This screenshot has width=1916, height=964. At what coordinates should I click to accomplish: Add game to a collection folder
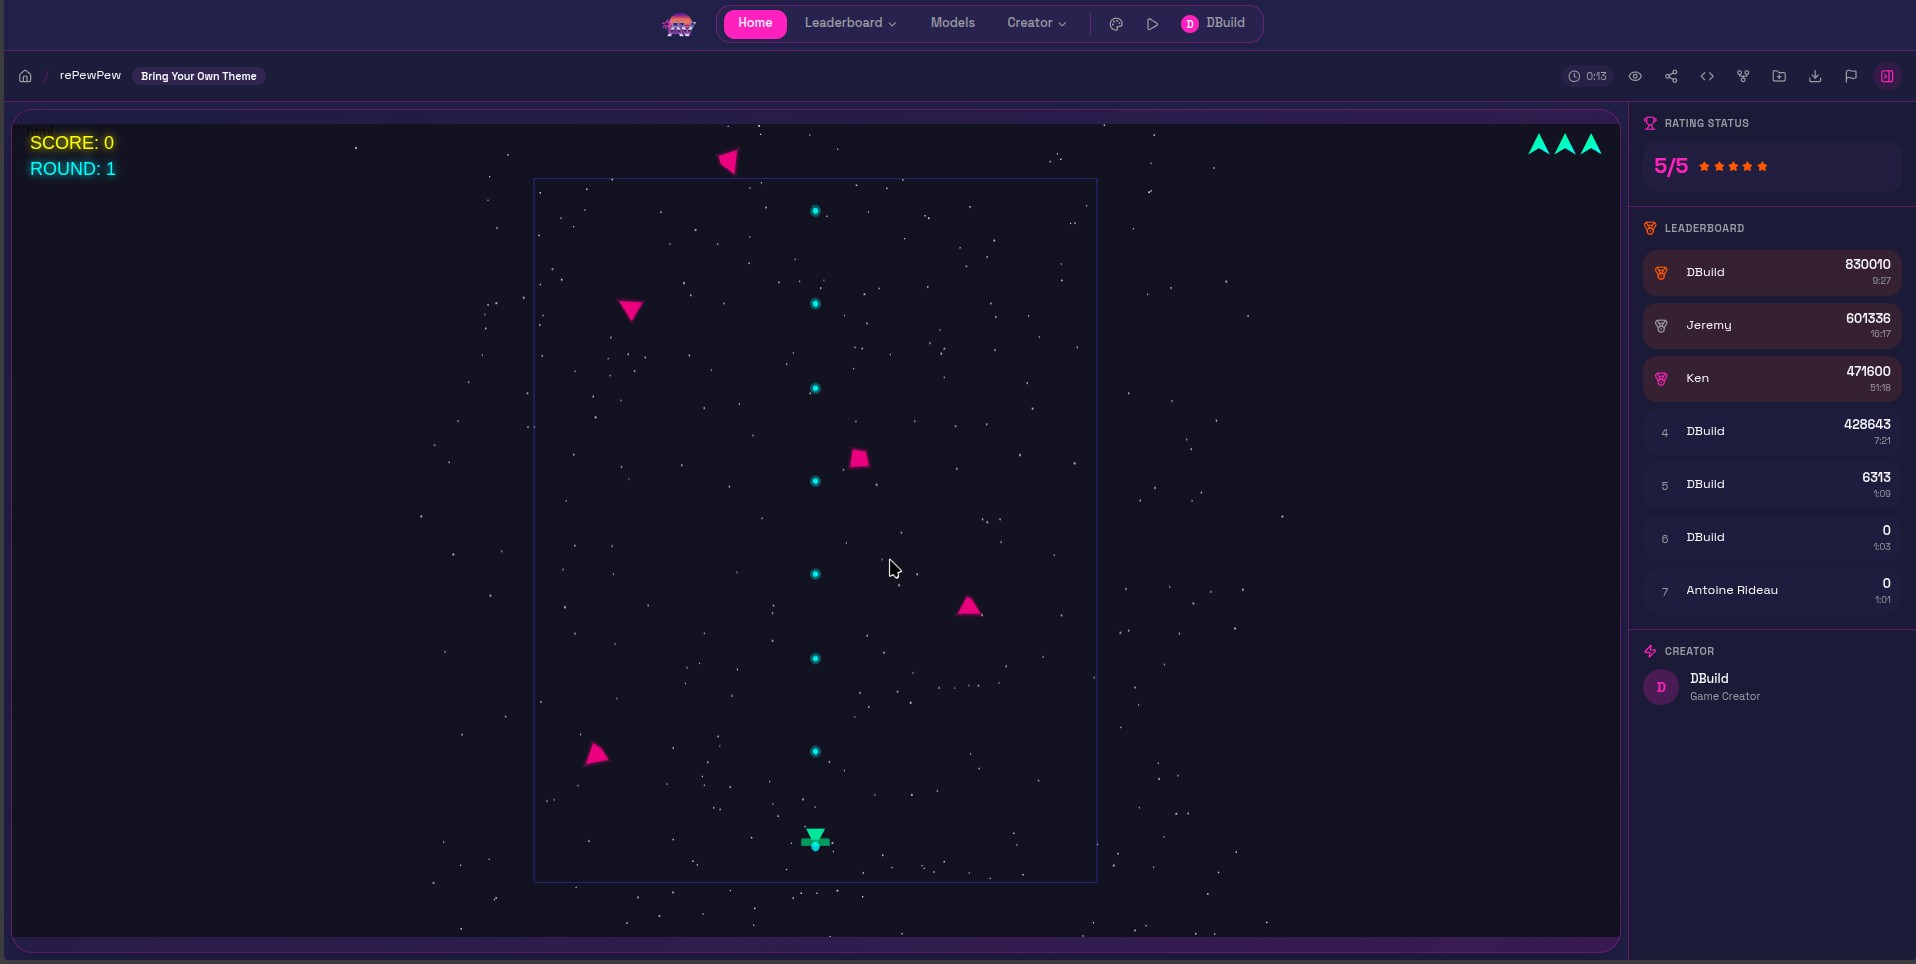(x=1779, y=76)
